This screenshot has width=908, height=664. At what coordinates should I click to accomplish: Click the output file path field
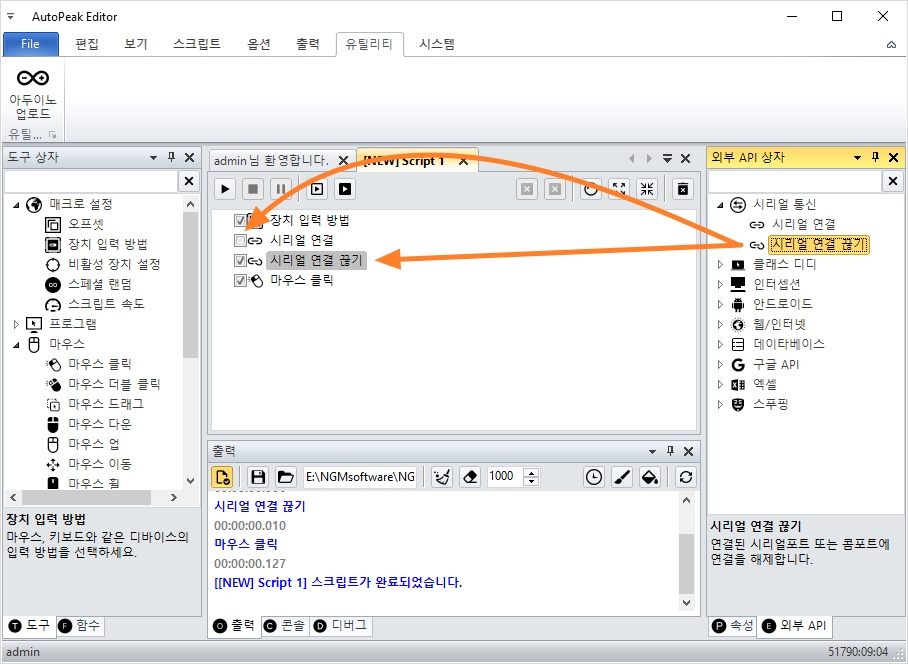360,477
